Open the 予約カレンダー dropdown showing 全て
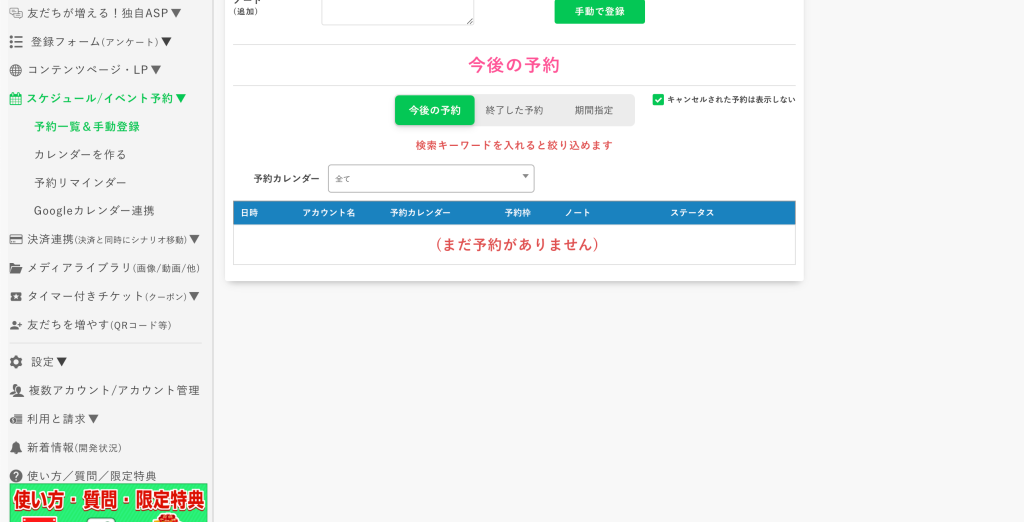This screenshot has width=1024, height=522. point(431,178)
